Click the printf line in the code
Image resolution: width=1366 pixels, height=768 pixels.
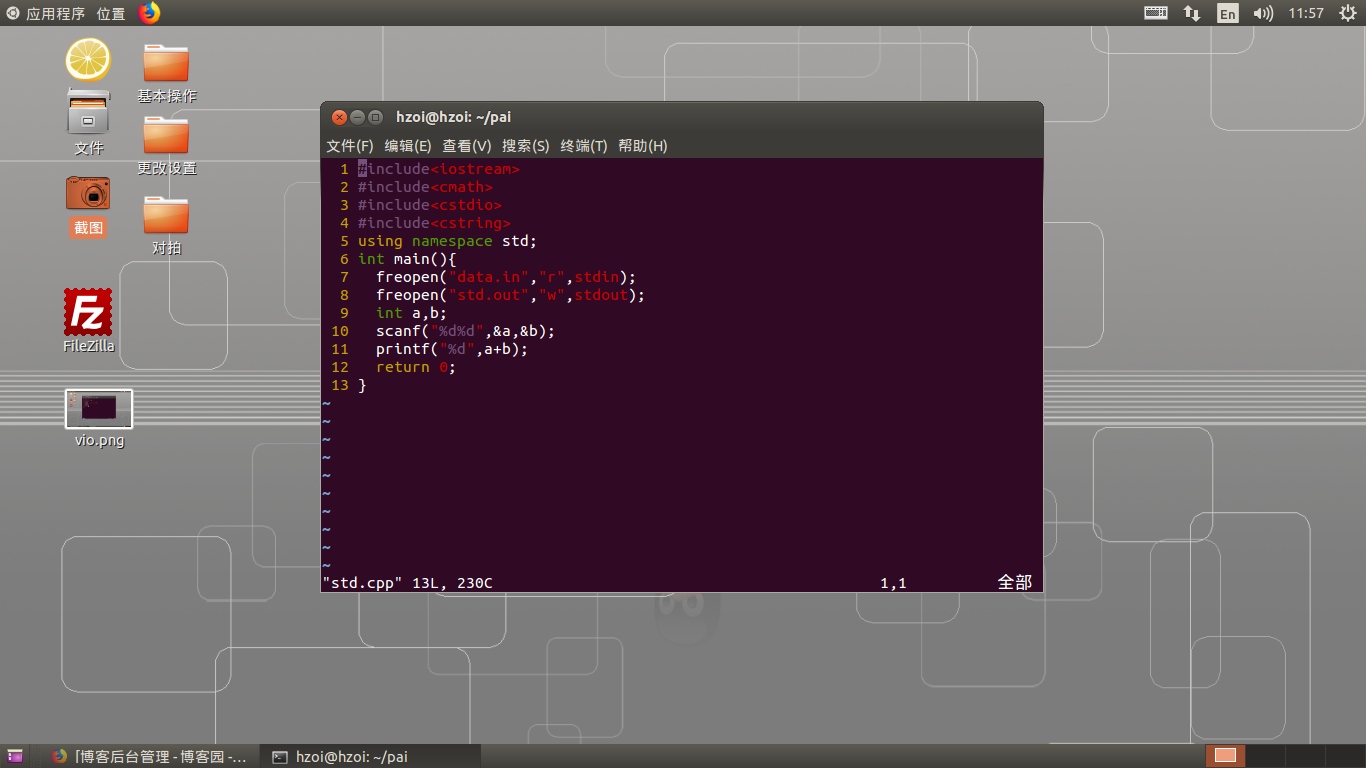tap(452, 349)
